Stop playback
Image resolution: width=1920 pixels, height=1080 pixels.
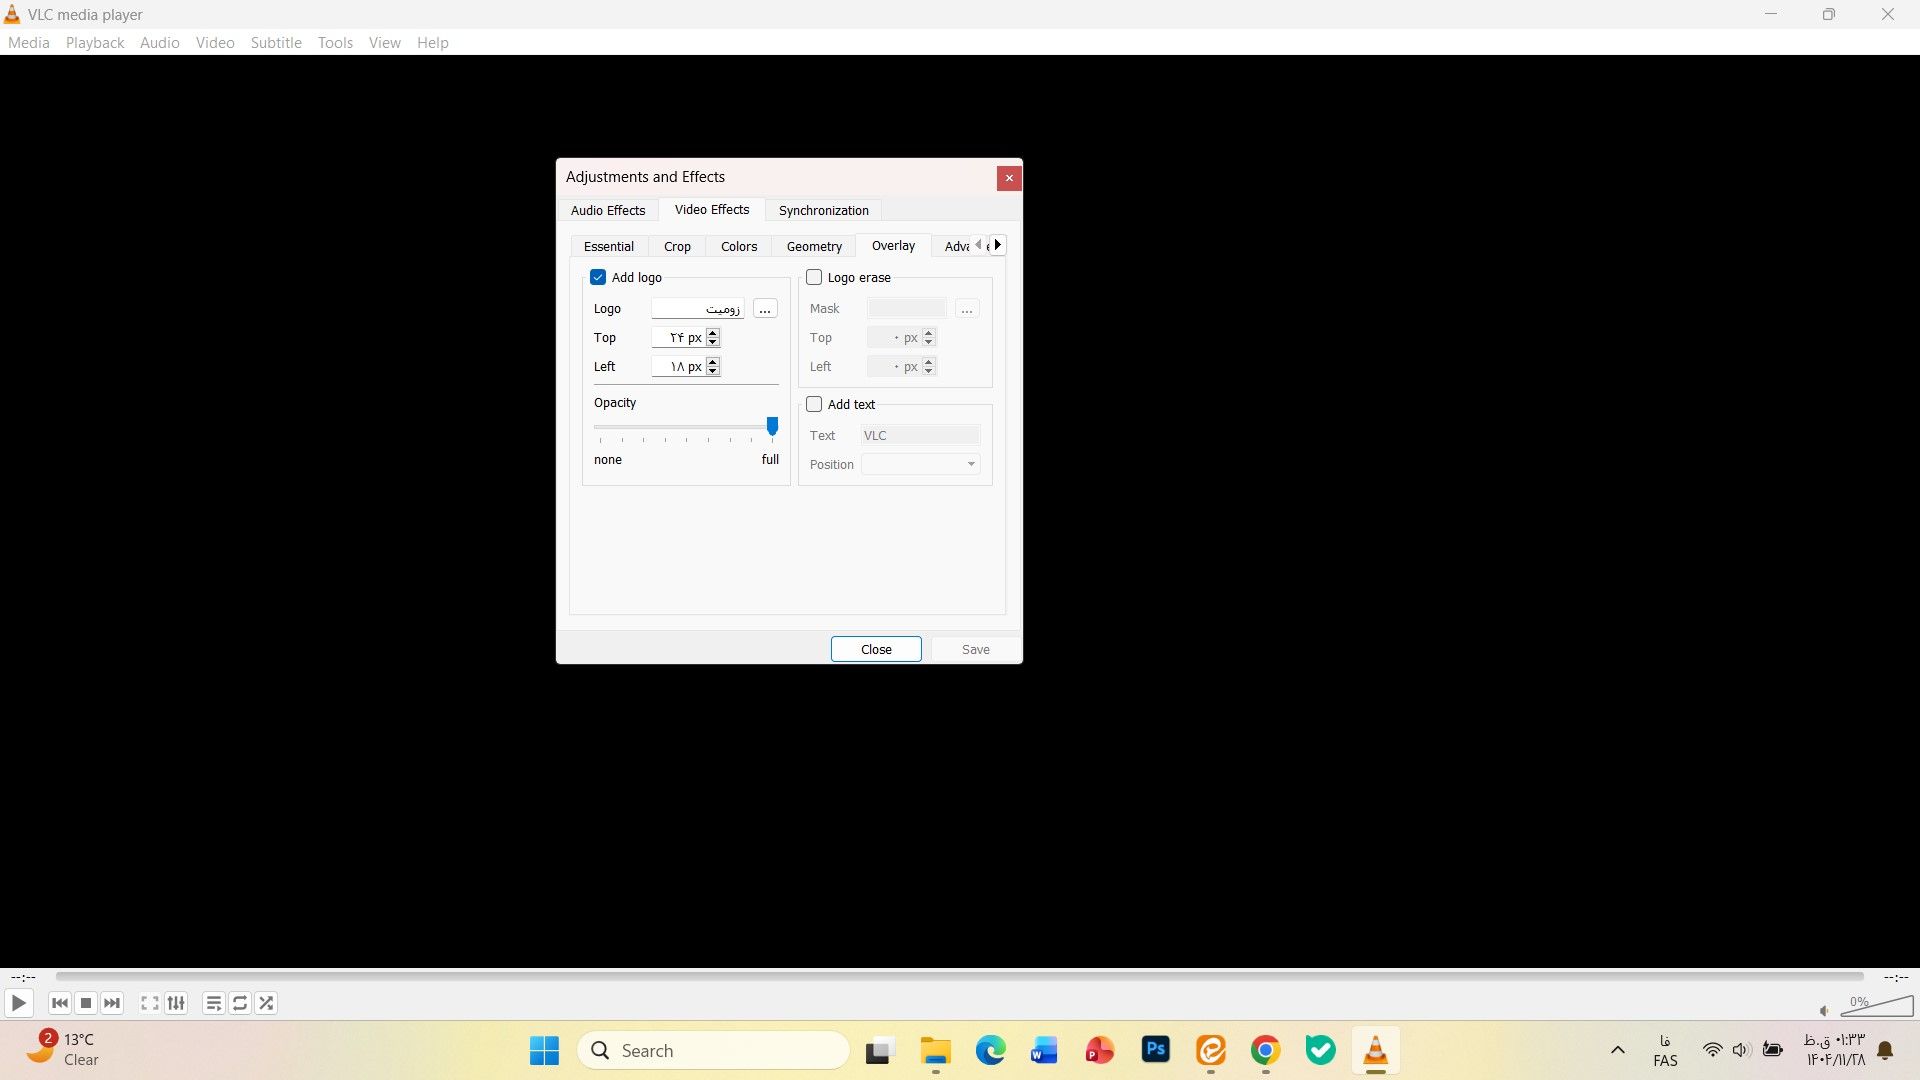(x=86, y=1003)
